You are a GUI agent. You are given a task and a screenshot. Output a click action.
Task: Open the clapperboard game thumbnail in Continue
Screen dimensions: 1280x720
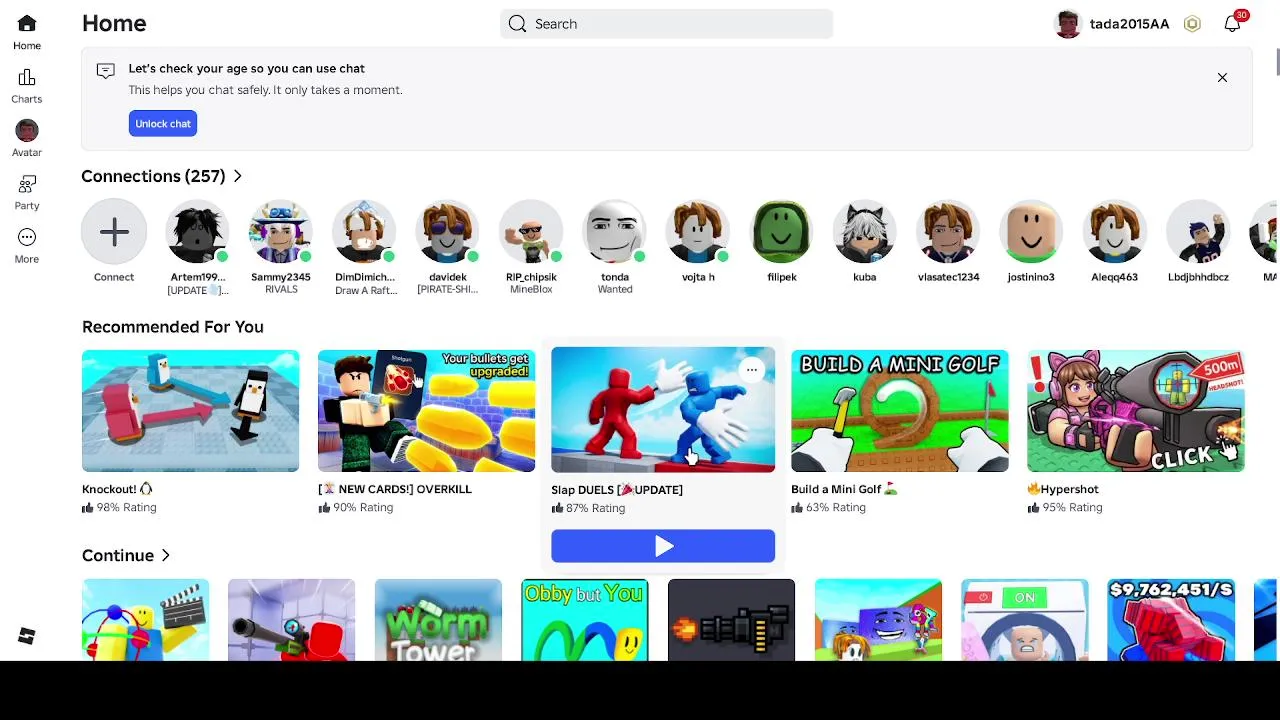point(145,620)
